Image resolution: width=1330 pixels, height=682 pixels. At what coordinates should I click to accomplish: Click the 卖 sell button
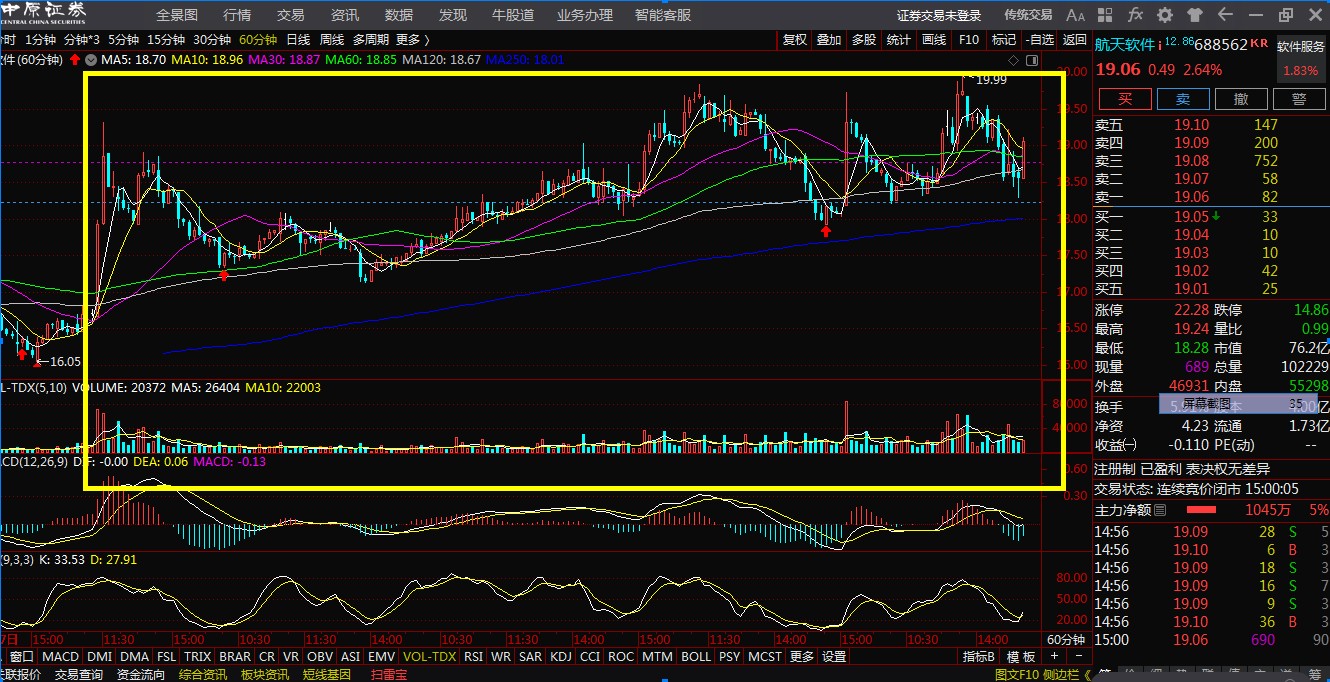point(1183,98)
